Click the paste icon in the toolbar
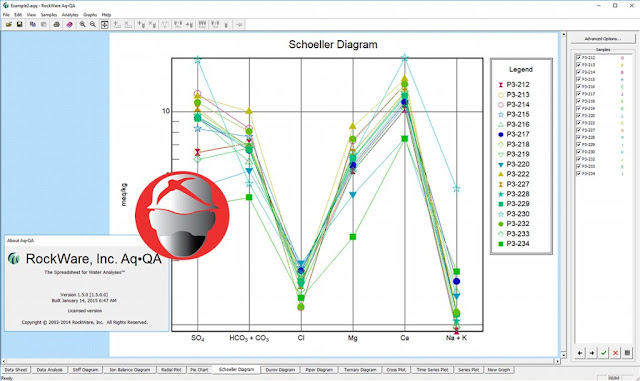This screenshot has height=381, width=640. click(x=43, y=25)
